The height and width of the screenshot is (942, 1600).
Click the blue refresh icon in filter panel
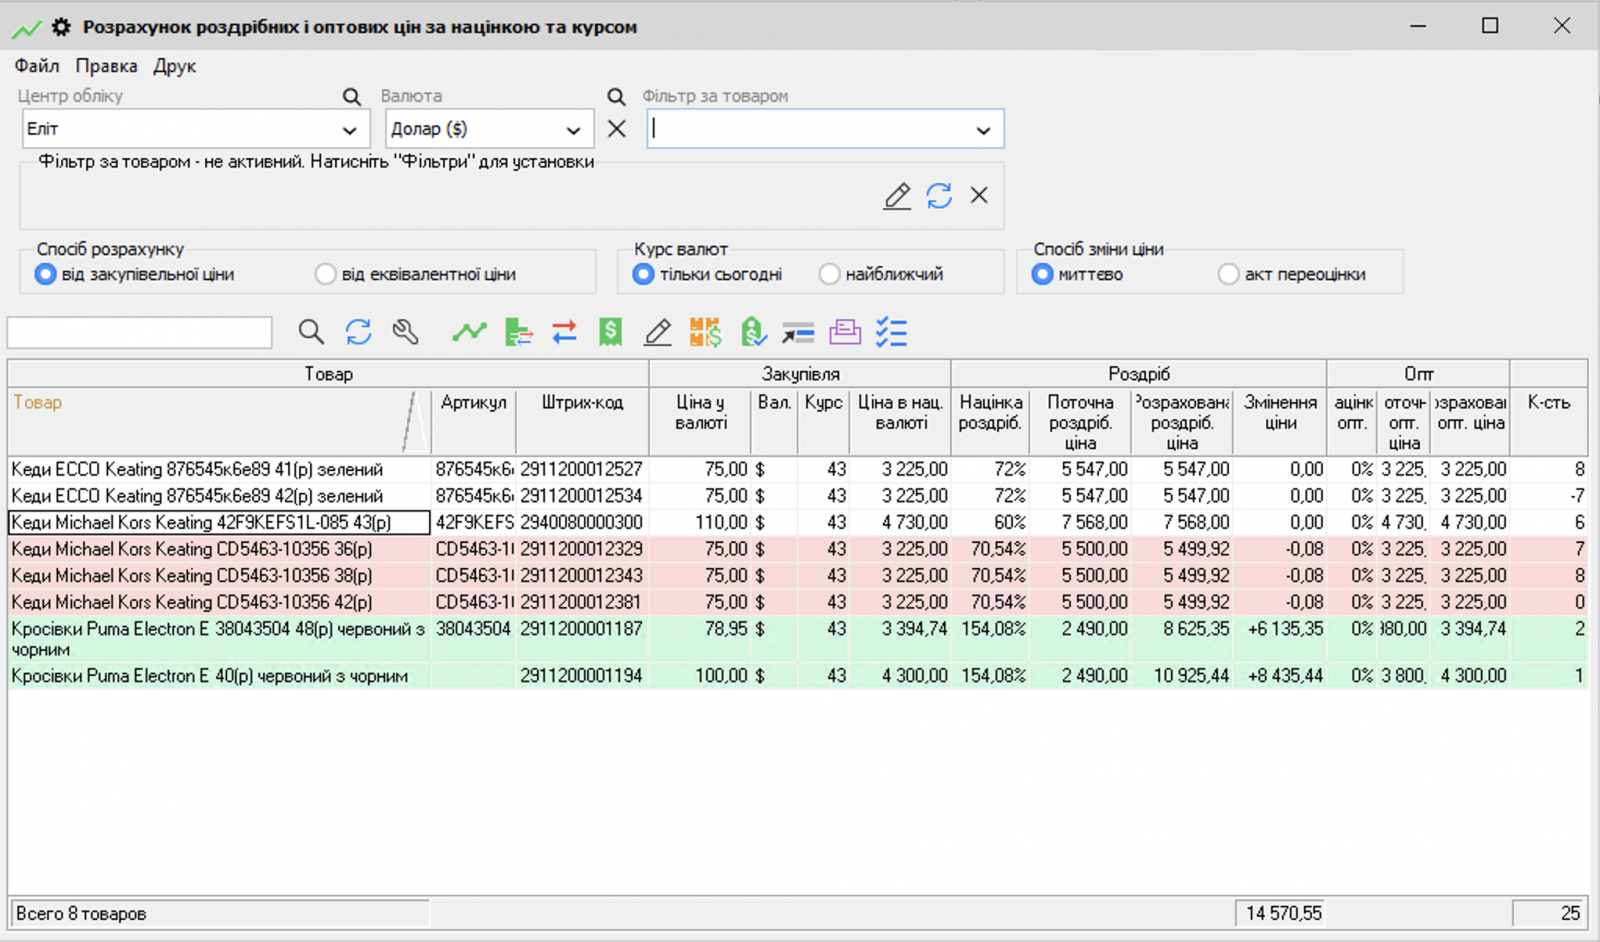click(x=939, y=196)
